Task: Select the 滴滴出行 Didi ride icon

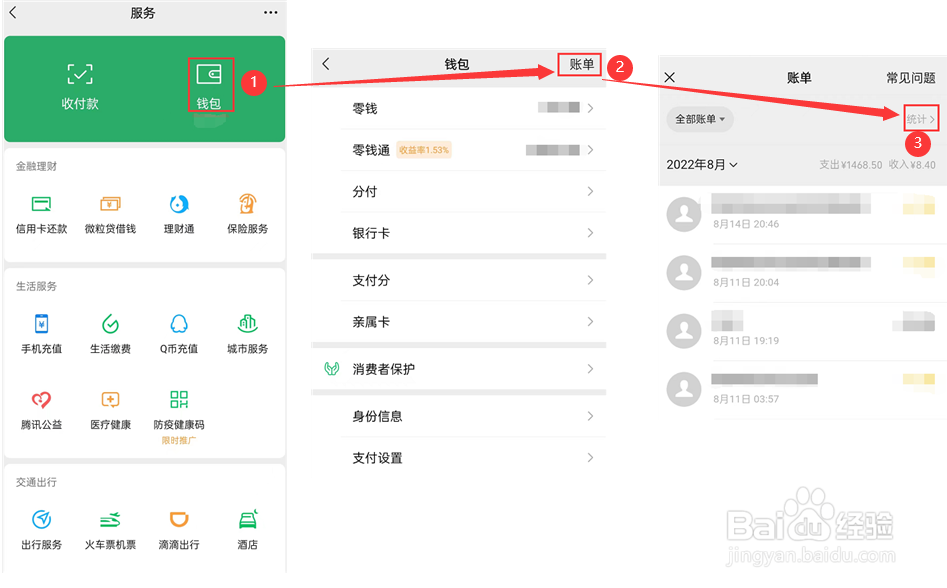Action: coord(178,523)
